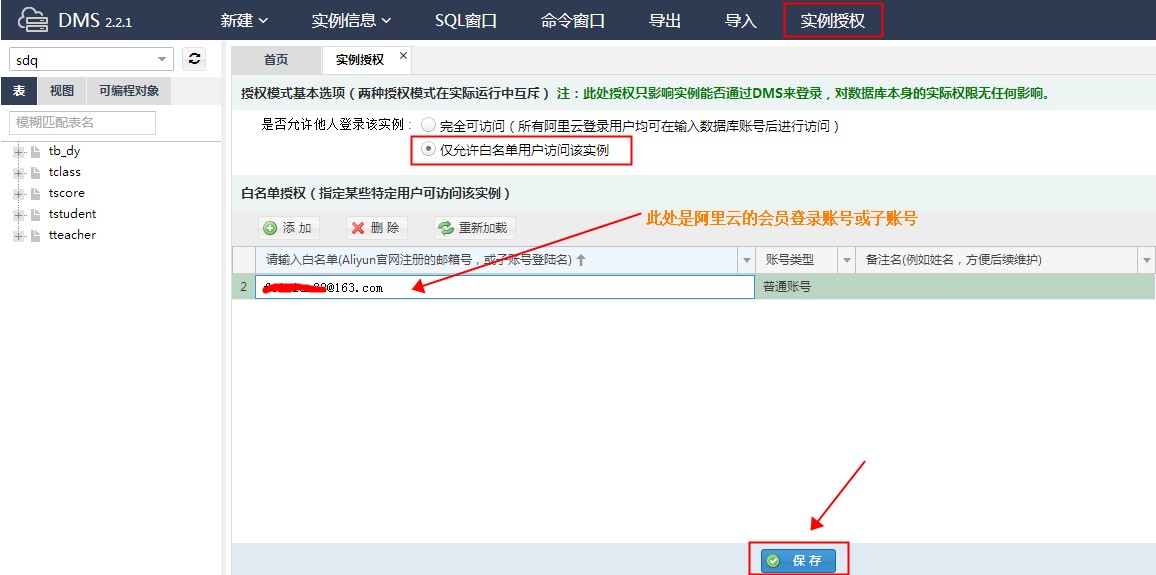Open the sdq database dropdown

pyautogui.click(x=162, y=60)
